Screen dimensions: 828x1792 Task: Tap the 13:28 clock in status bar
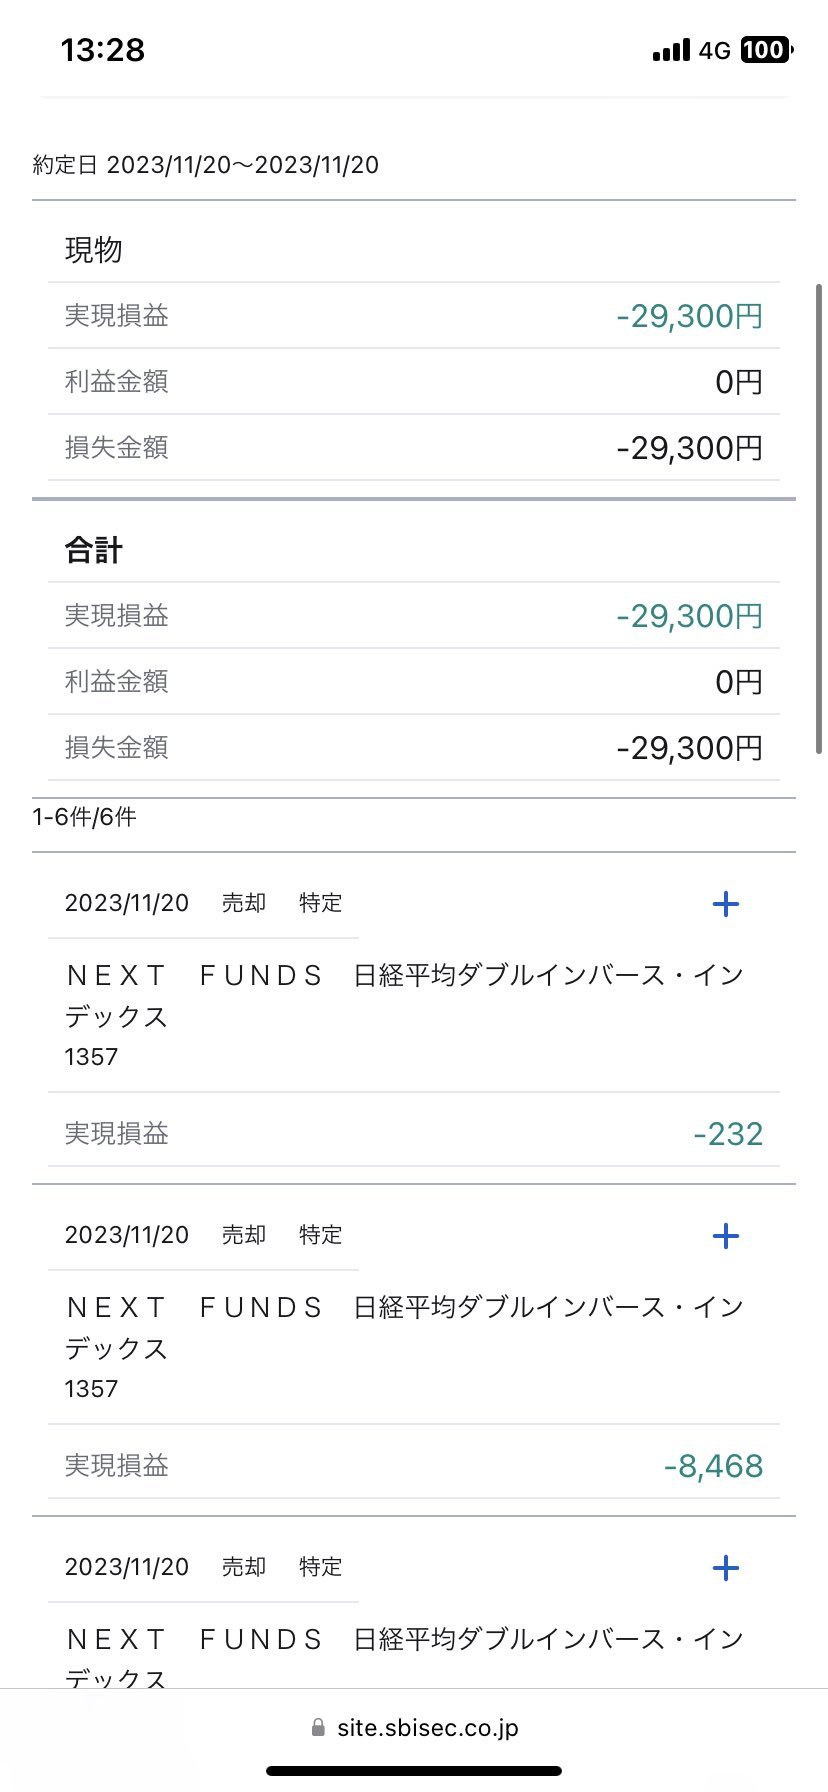click(x=102, y=50)
